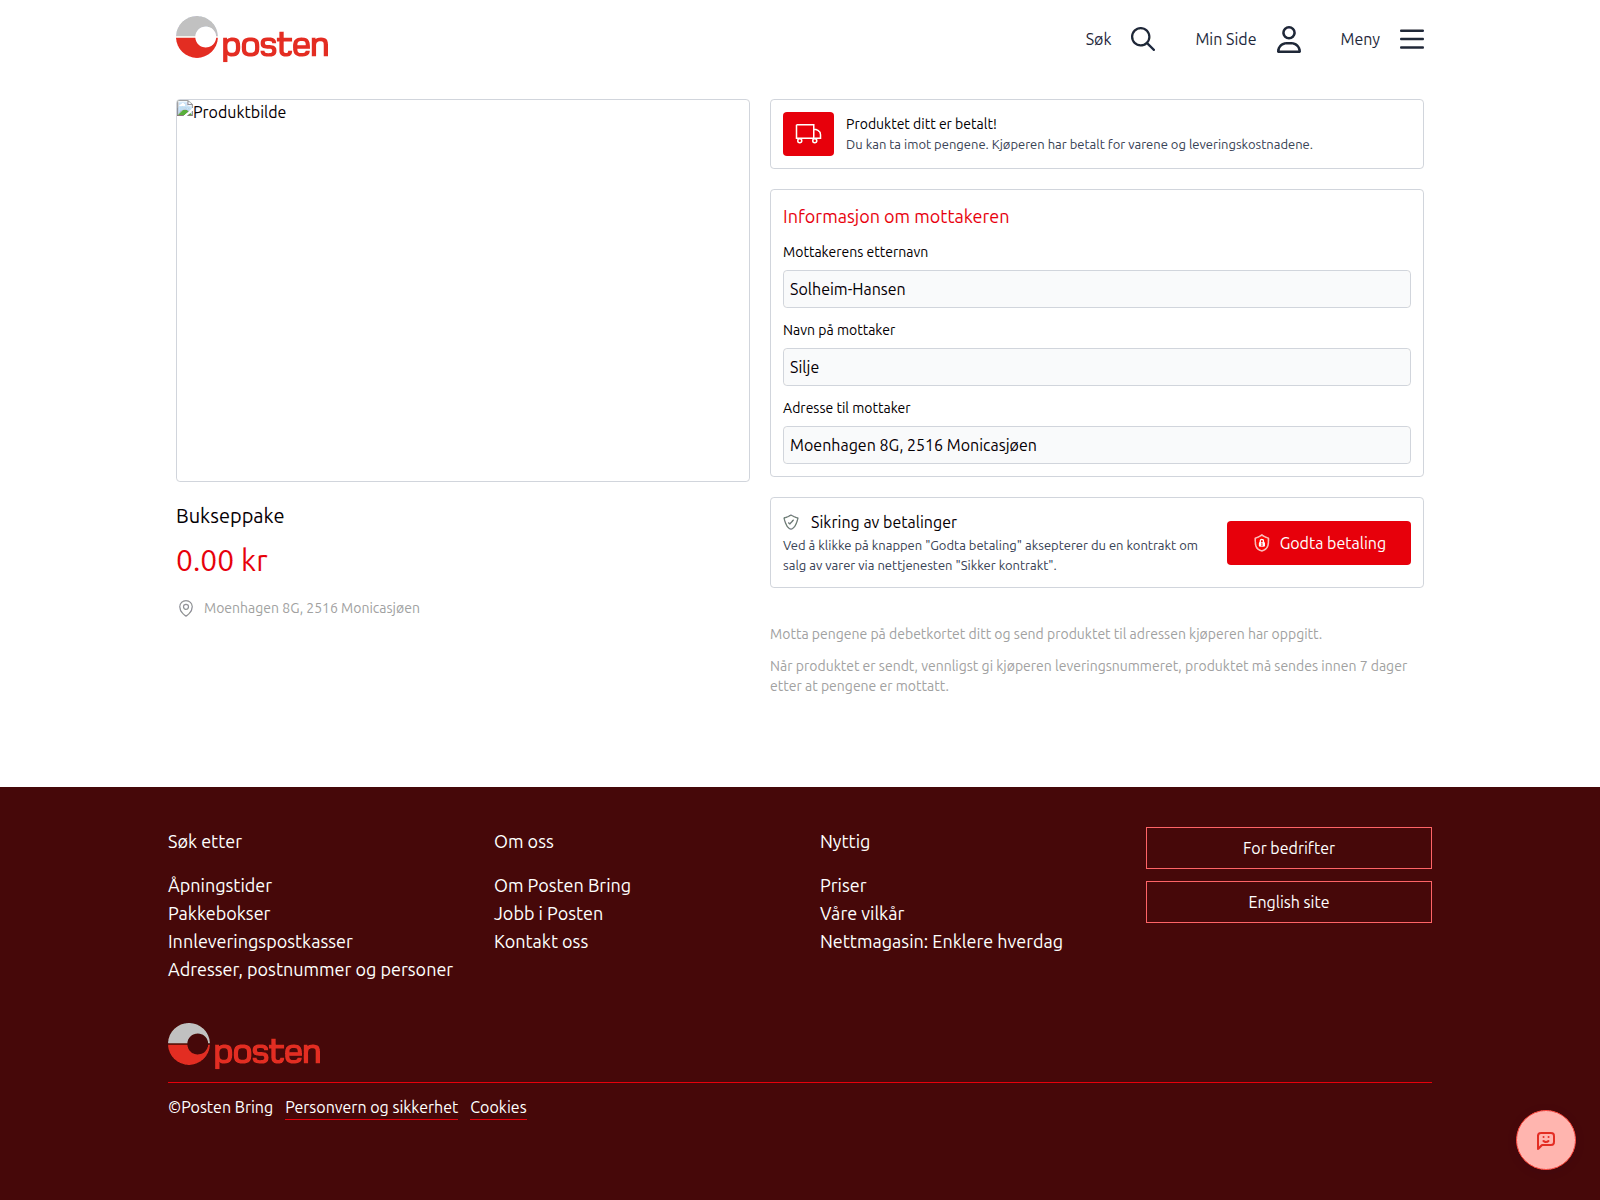Click the grey Moenhagen 8G address text

(312, 608)
